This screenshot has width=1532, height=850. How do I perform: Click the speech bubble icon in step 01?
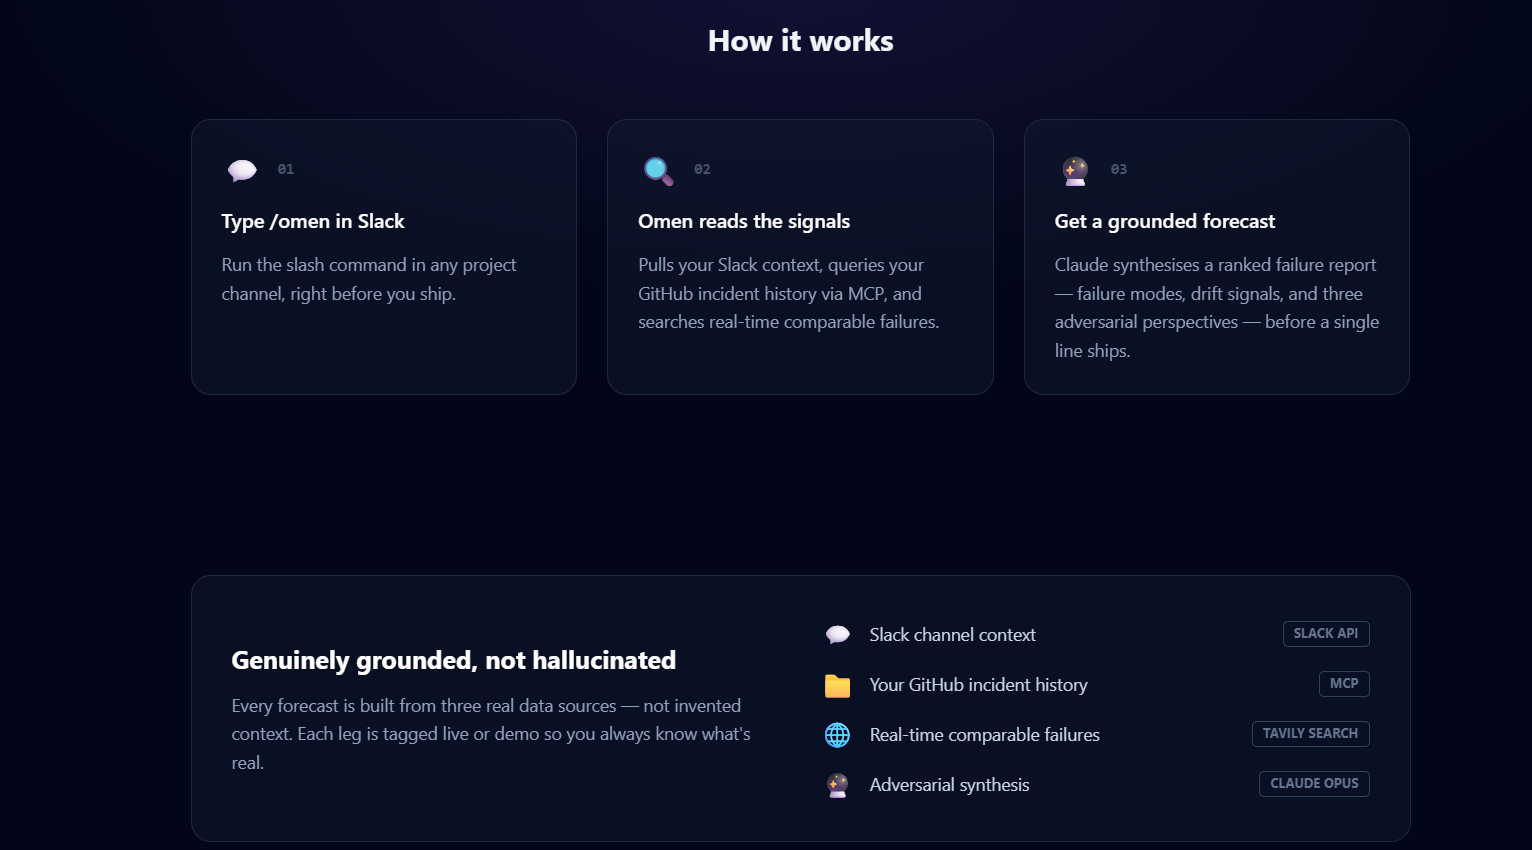coord(242,170)
